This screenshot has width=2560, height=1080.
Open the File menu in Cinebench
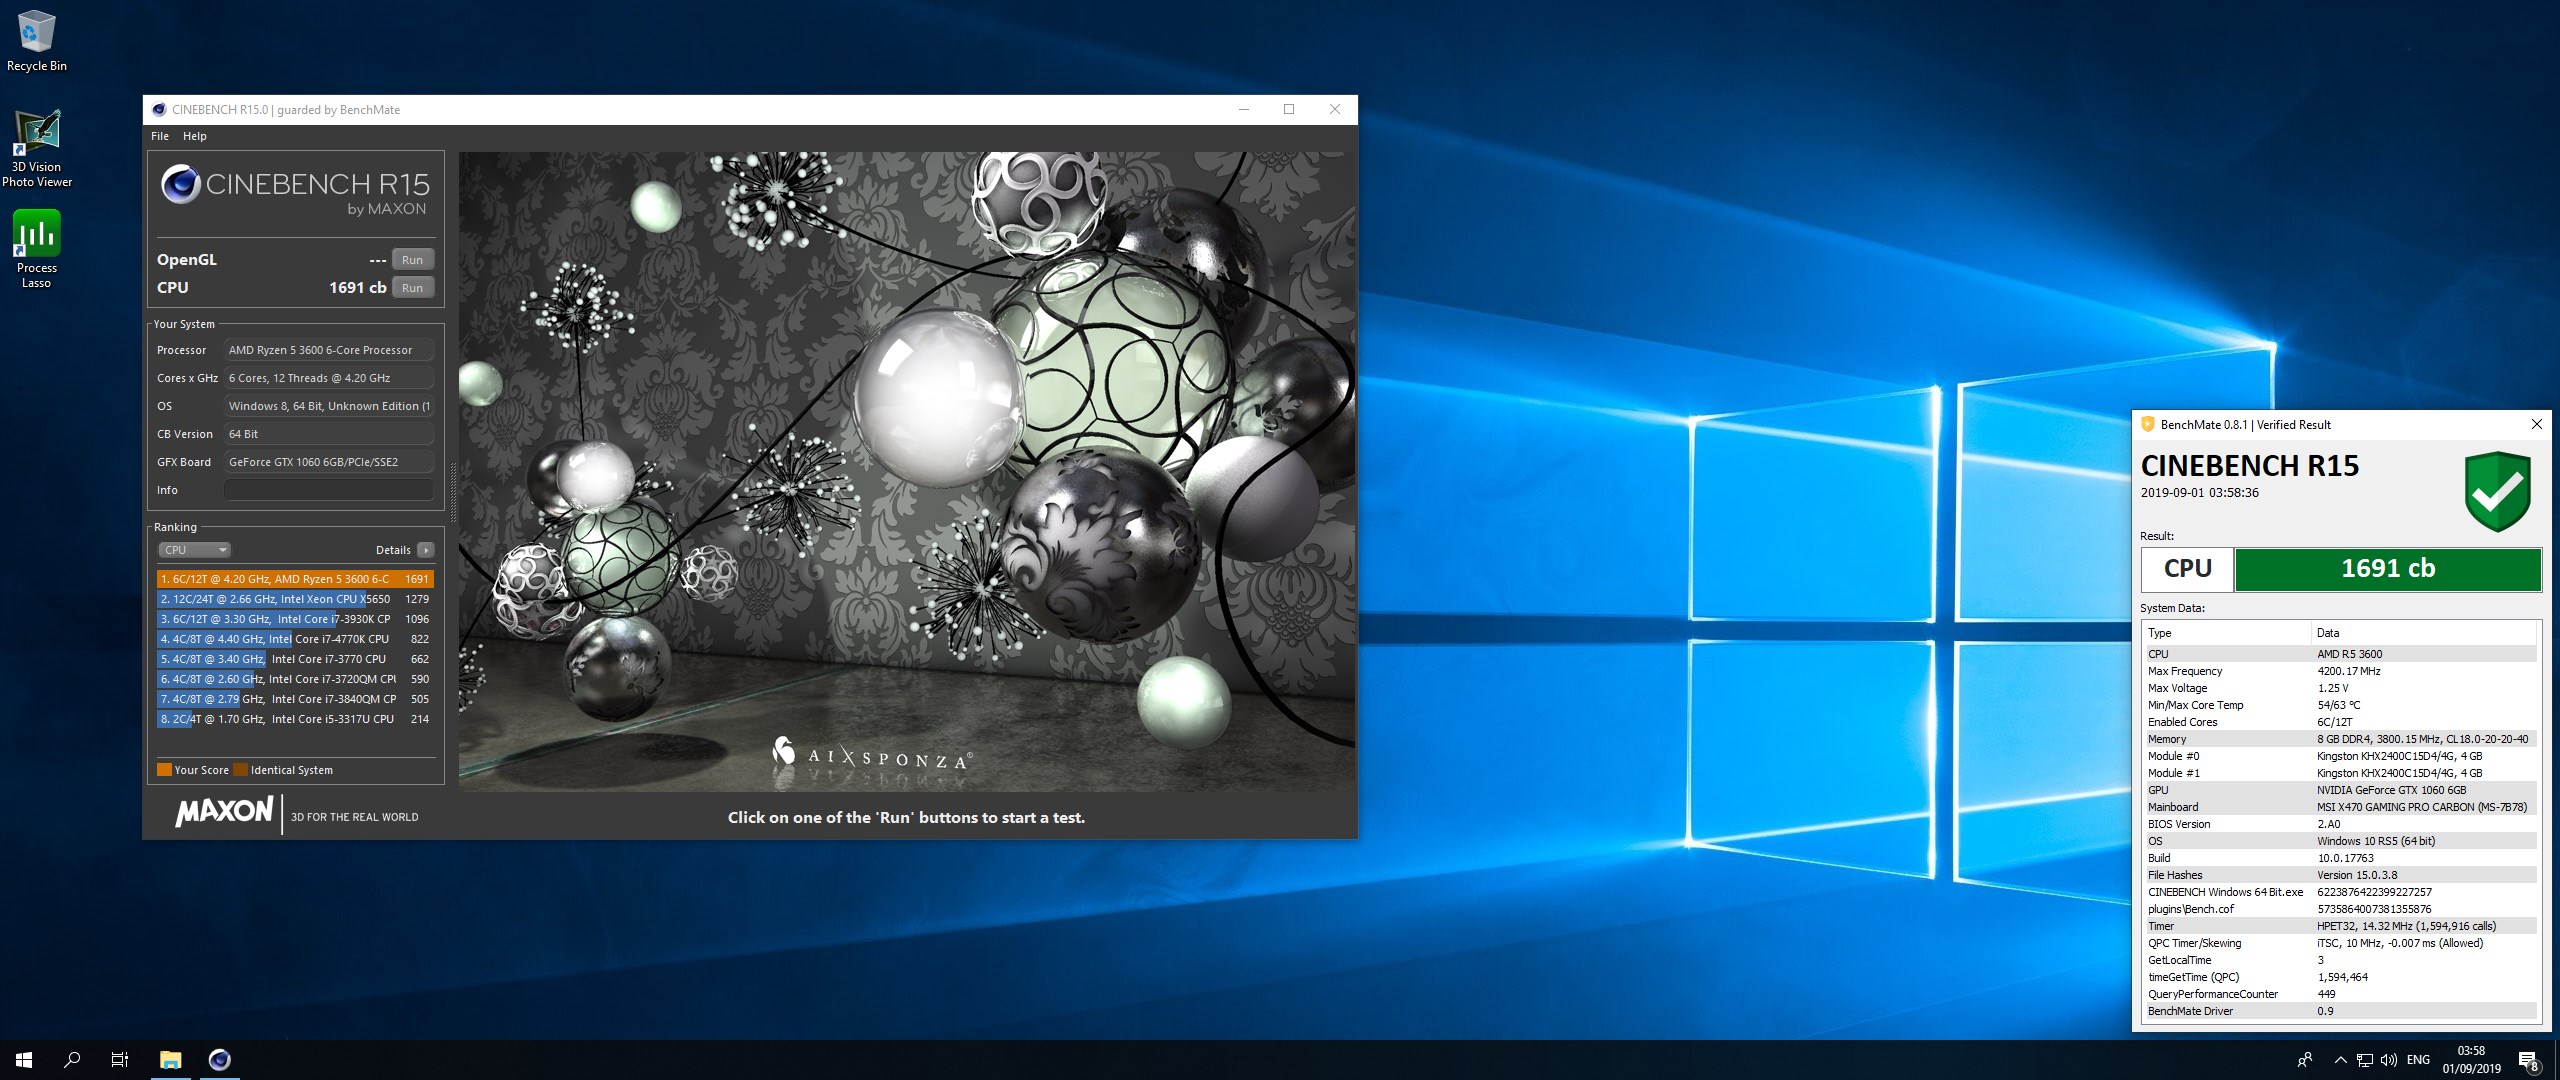(160, 136)
